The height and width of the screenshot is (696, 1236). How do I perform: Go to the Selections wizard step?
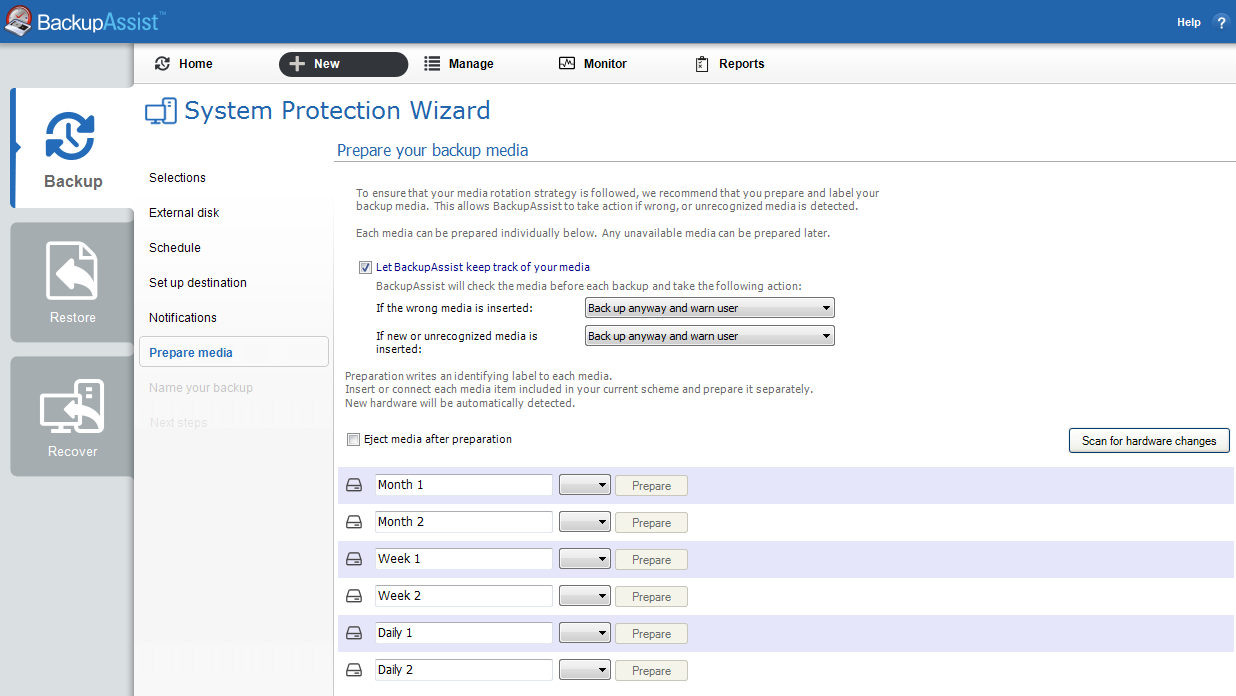point(177,178)
